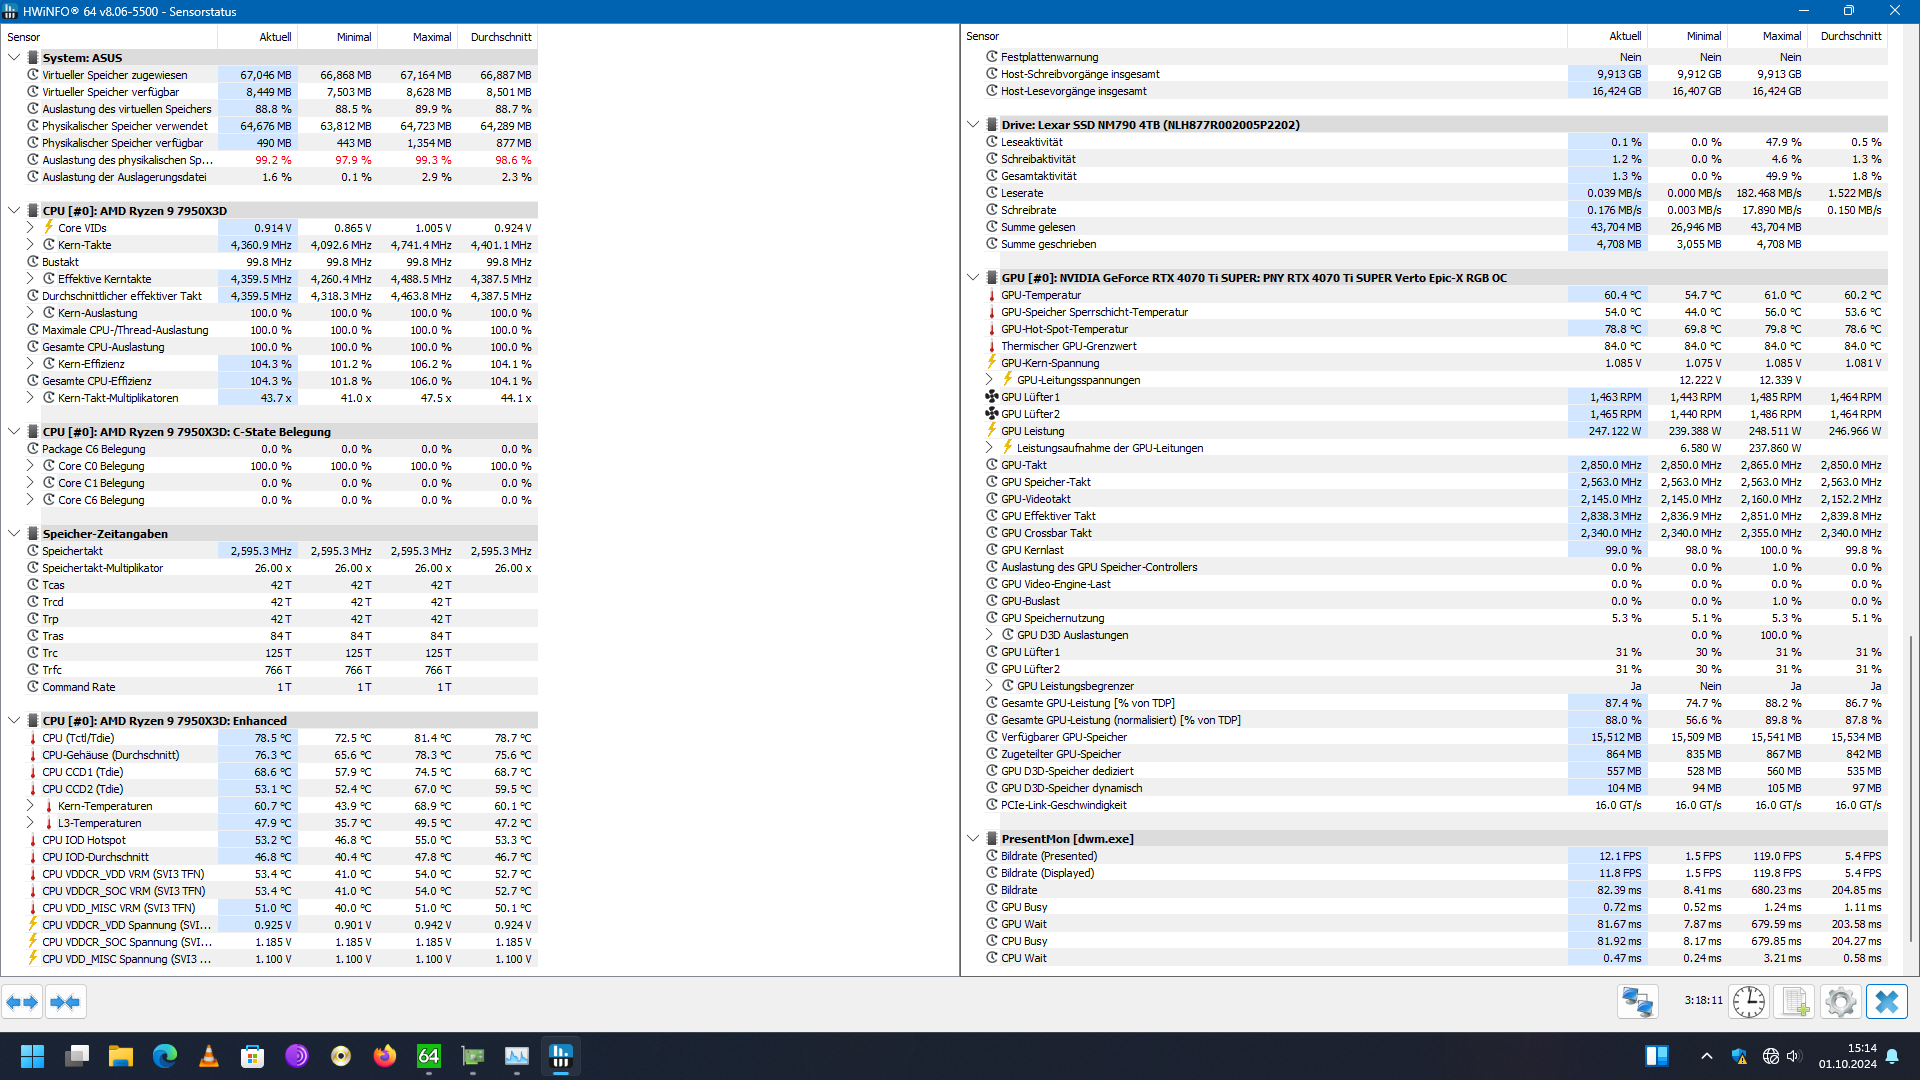Open sensor settings with the gear icon

(1840, 1002)
